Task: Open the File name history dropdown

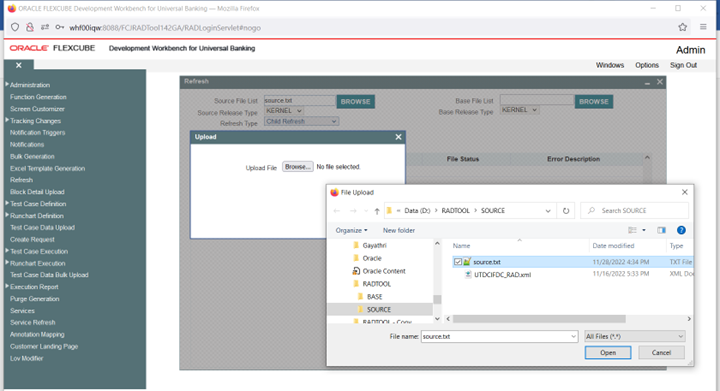Action: [573, 336]
